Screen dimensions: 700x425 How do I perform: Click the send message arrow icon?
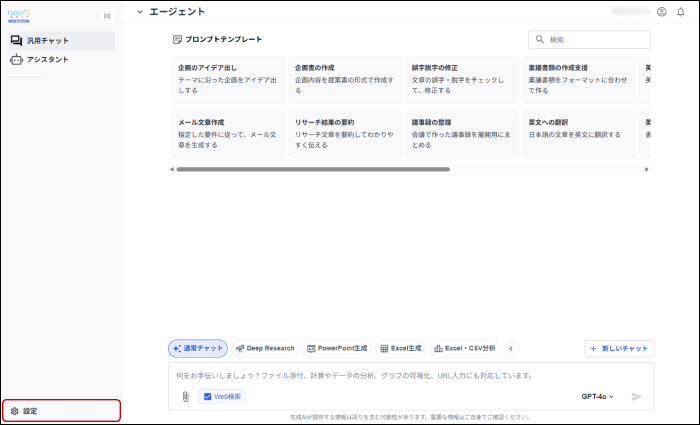tap(637, 396)
